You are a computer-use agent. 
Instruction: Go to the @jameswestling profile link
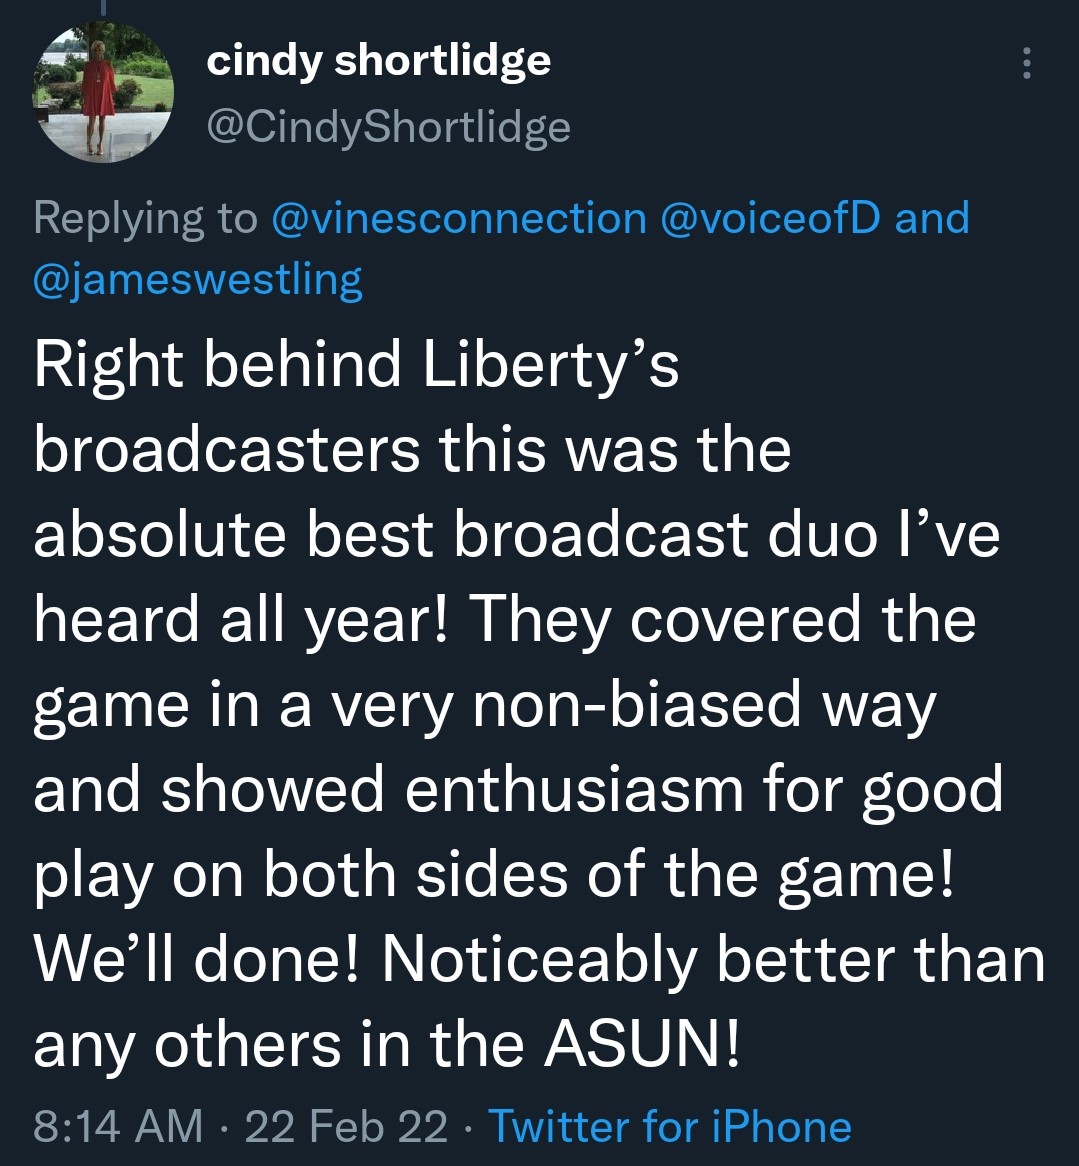click(198, 280)
